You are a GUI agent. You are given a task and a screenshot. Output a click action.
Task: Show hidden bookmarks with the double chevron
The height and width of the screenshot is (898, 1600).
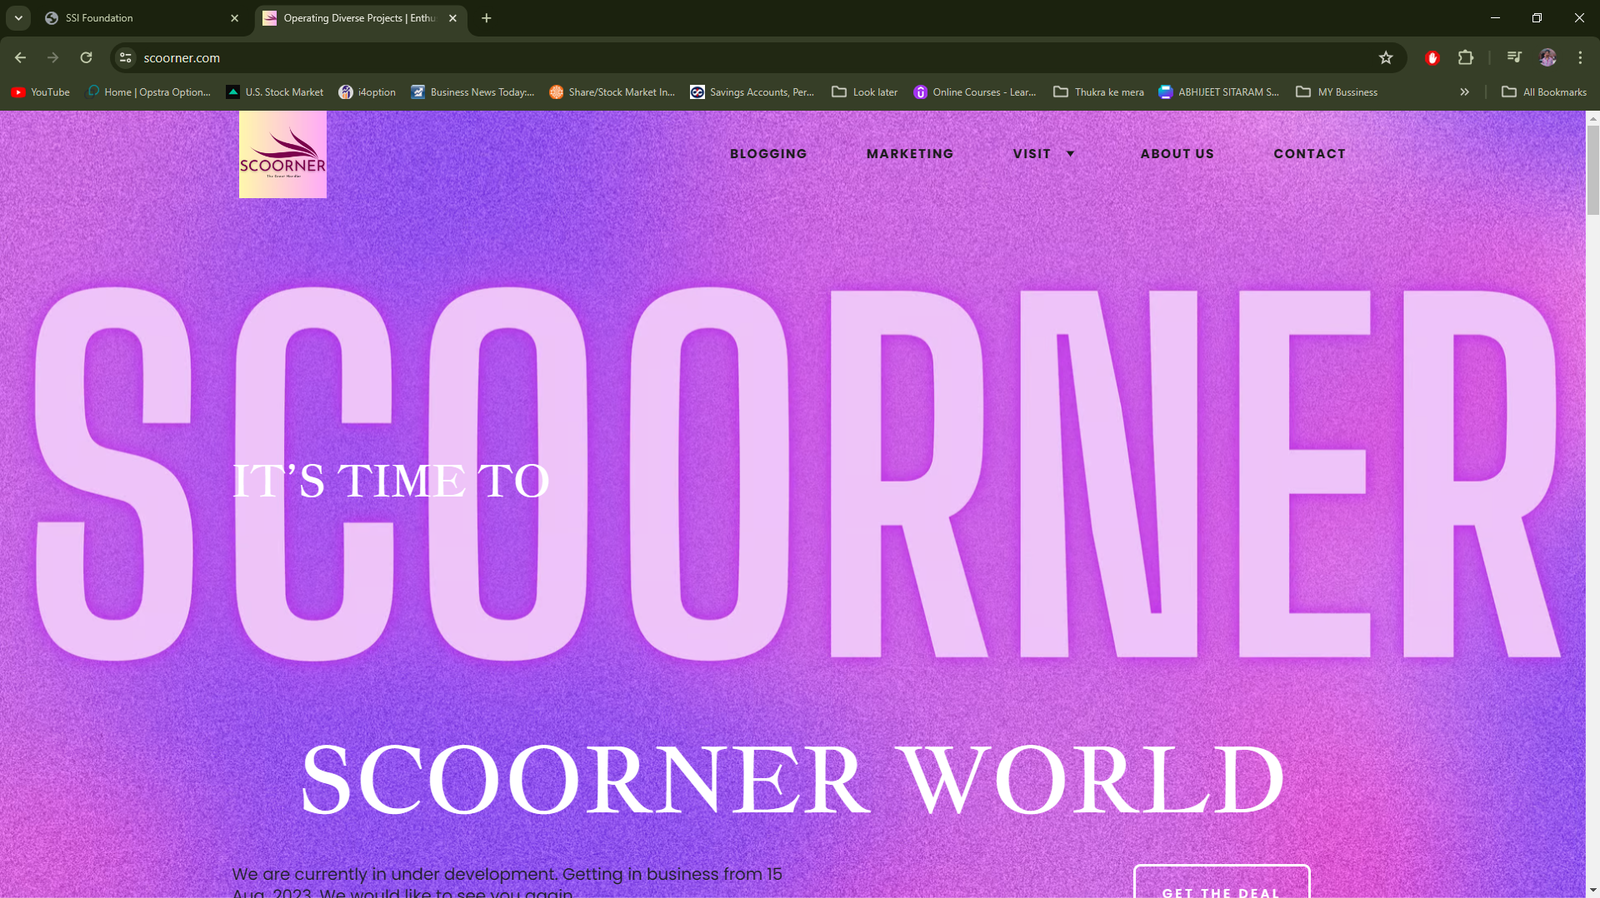coord(1464,92)
